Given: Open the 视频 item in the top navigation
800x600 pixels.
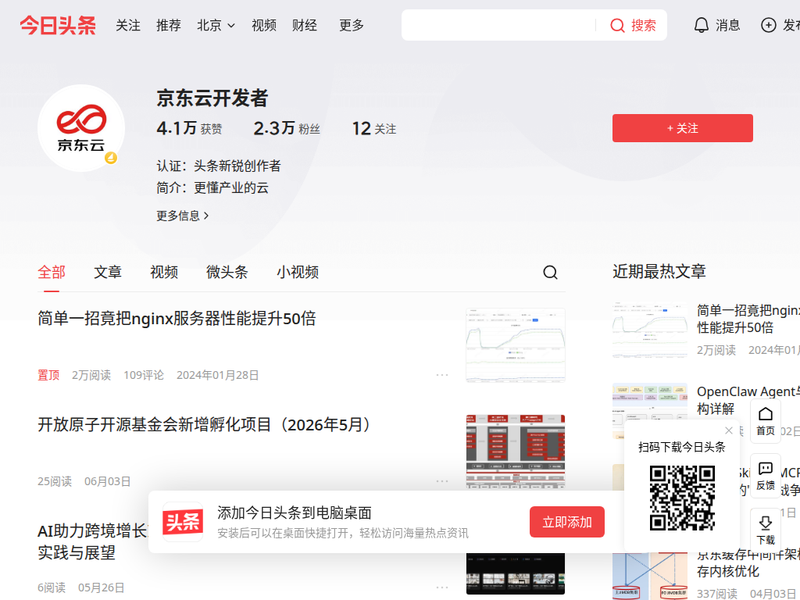Looking at the screenshot, I should [x=264, y=25].
